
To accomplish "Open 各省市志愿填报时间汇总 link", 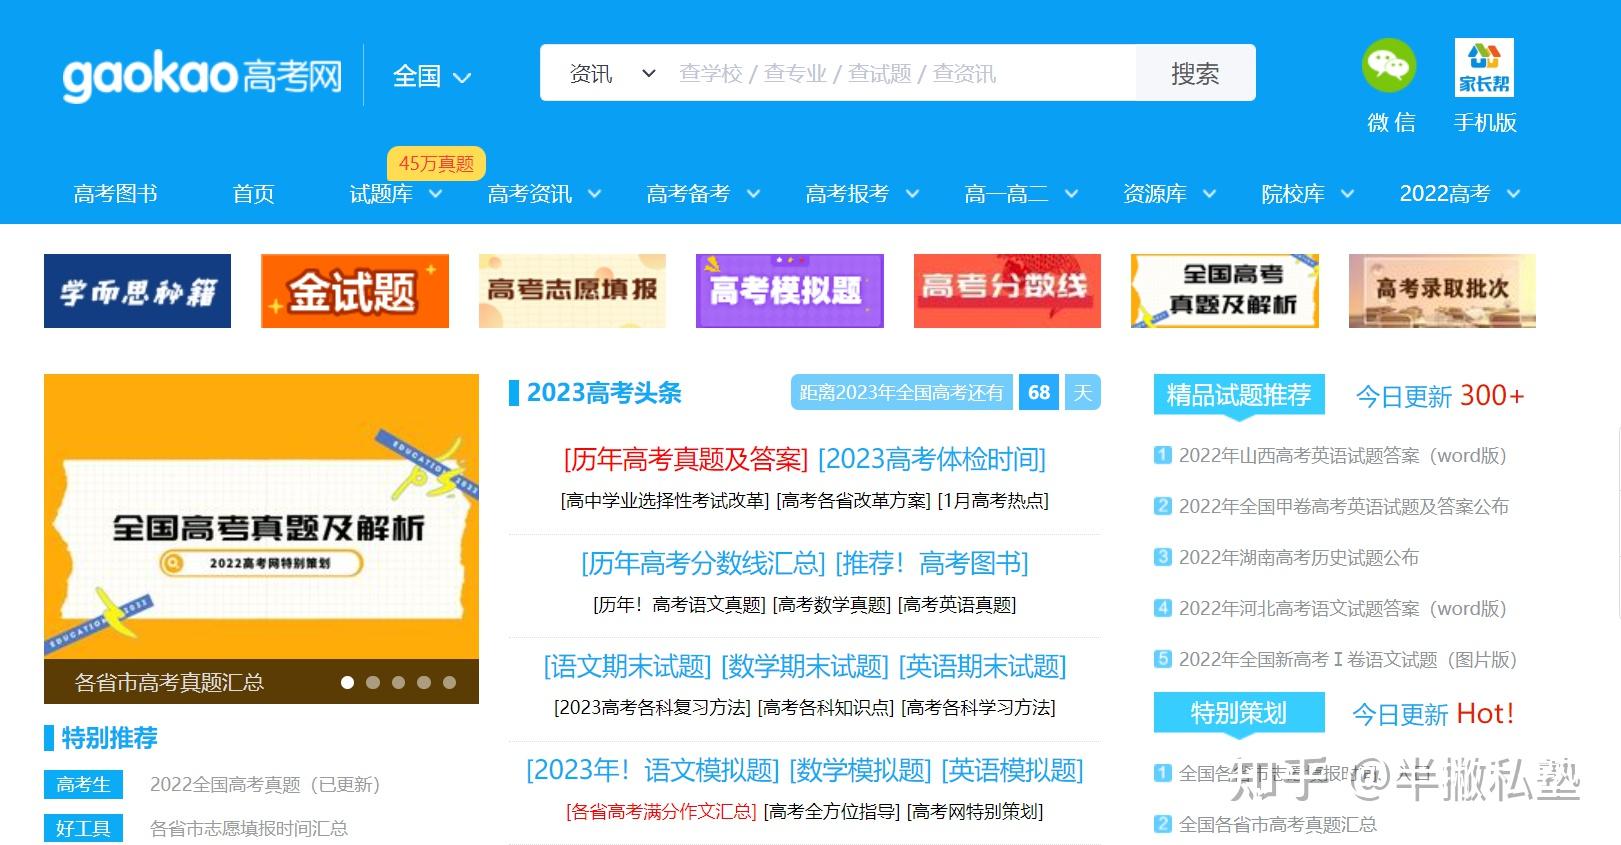I will tap(249, 828).
